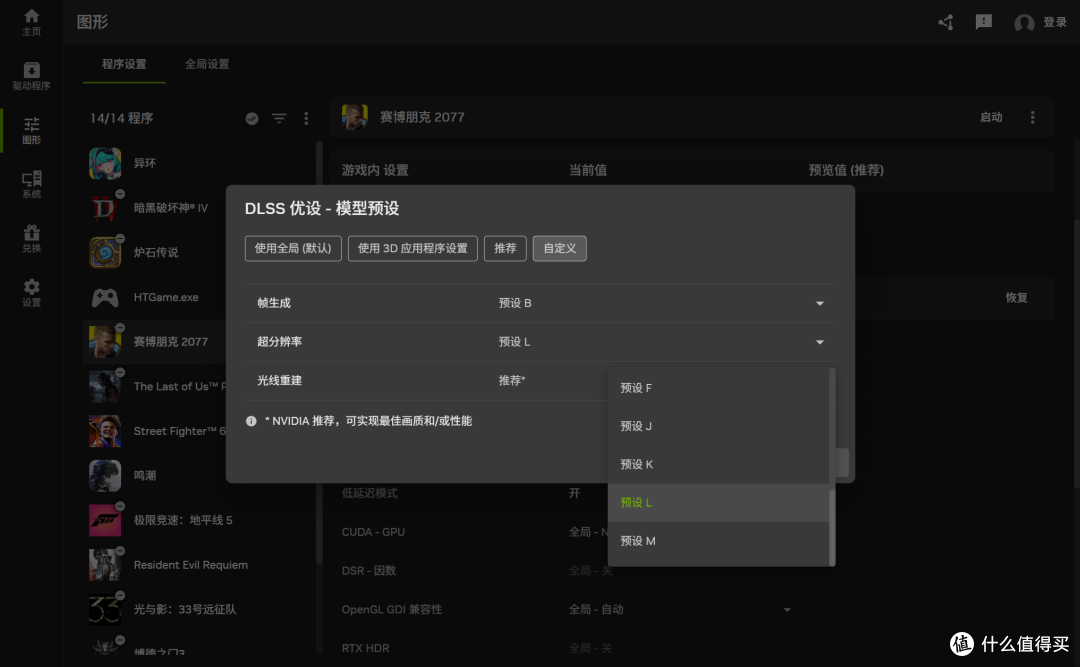Switch to 程序设置 tab
The width and height of the screenshot is (1080, 667).
tap(124, 64)
